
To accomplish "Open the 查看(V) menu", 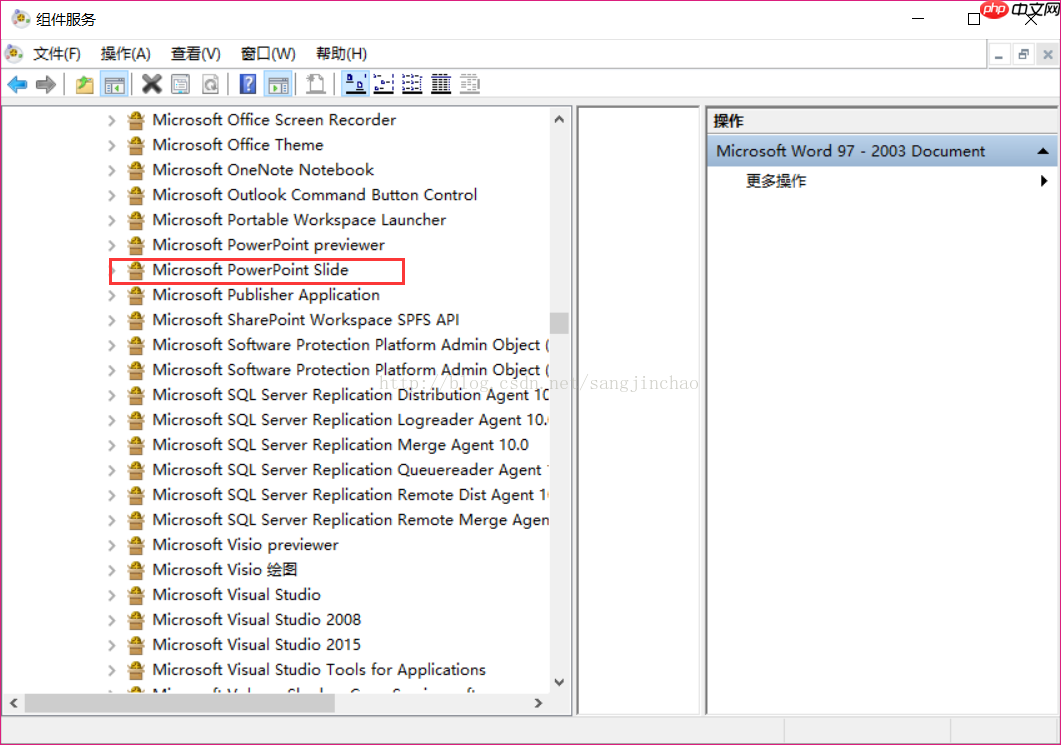I will coord(196,53).
